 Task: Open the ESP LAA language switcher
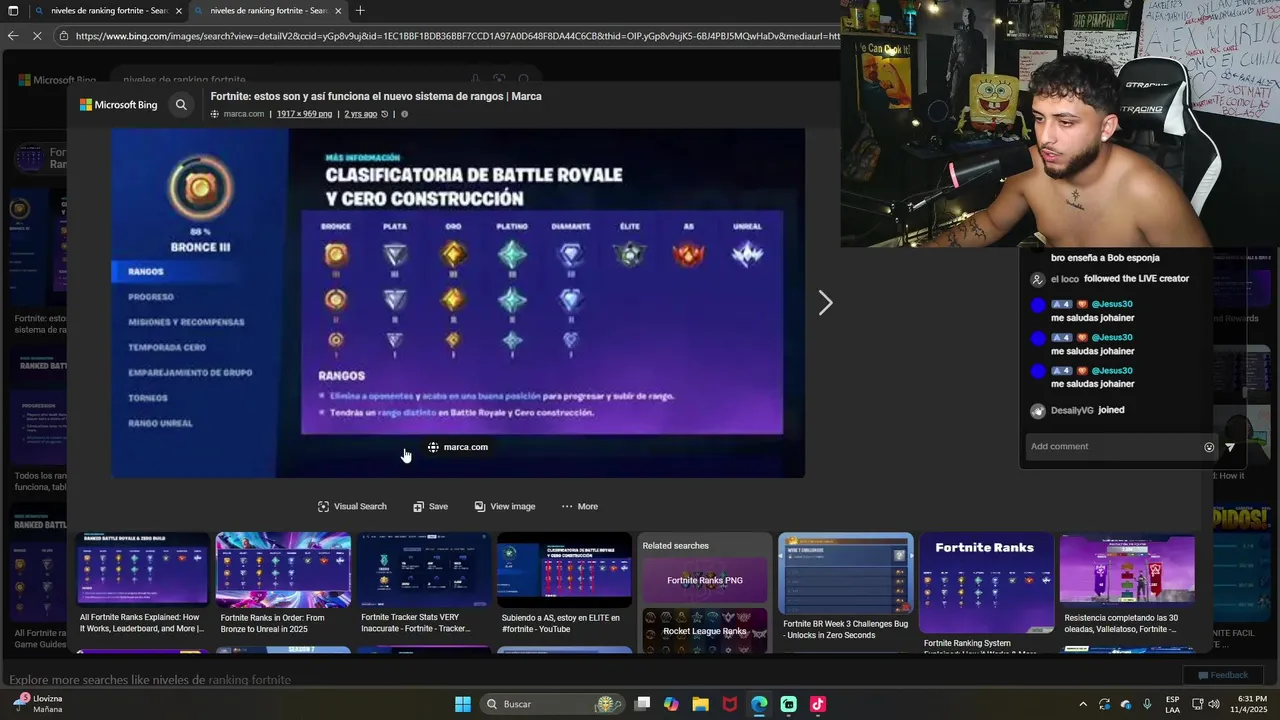pyautogui.click(x=1172, y=704)
